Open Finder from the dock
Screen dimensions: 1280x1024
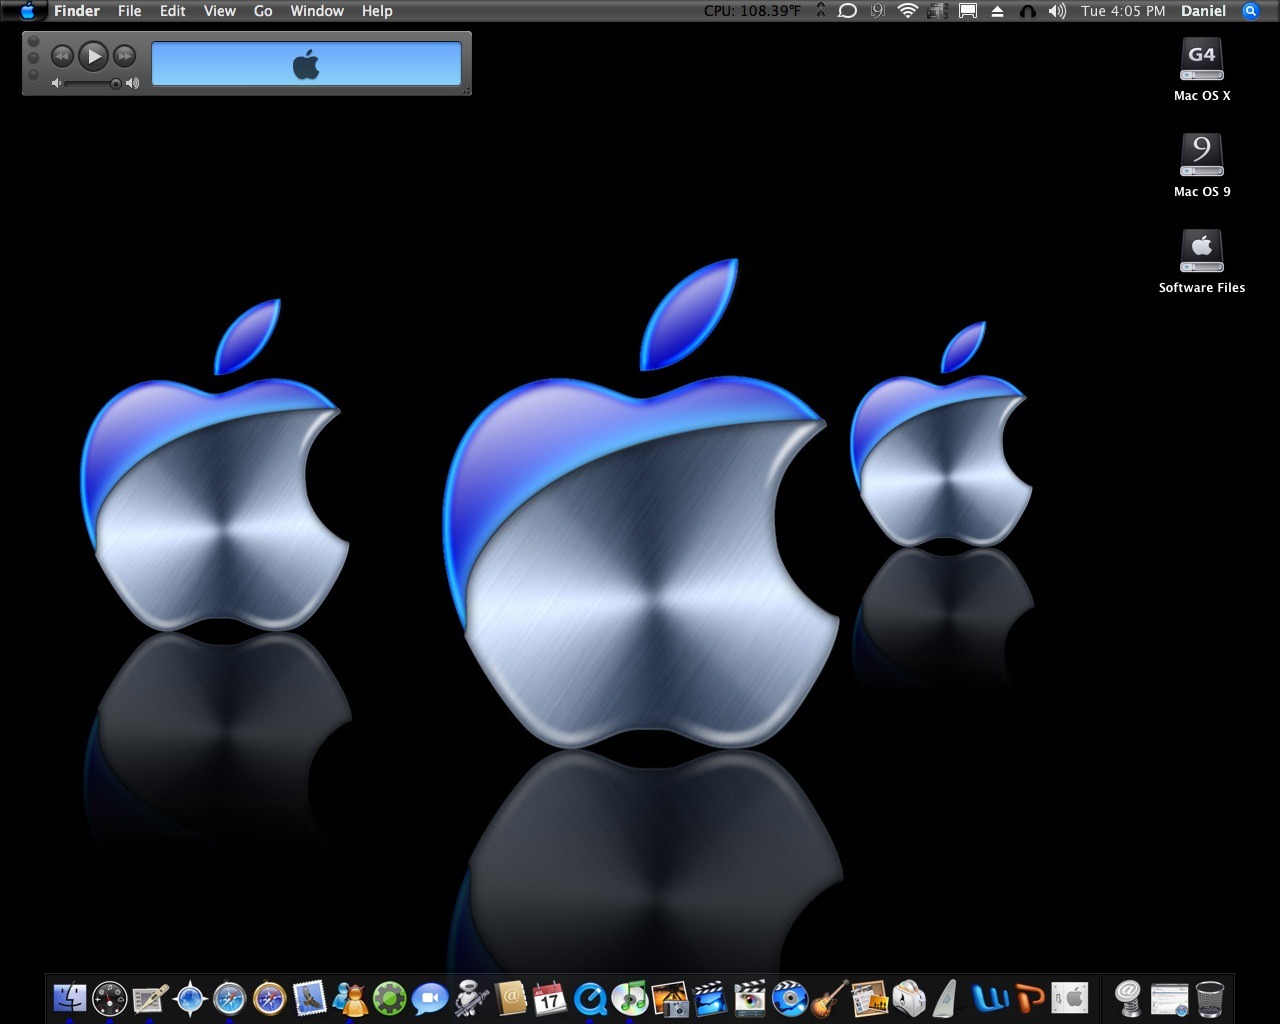[x=70, y=997]
